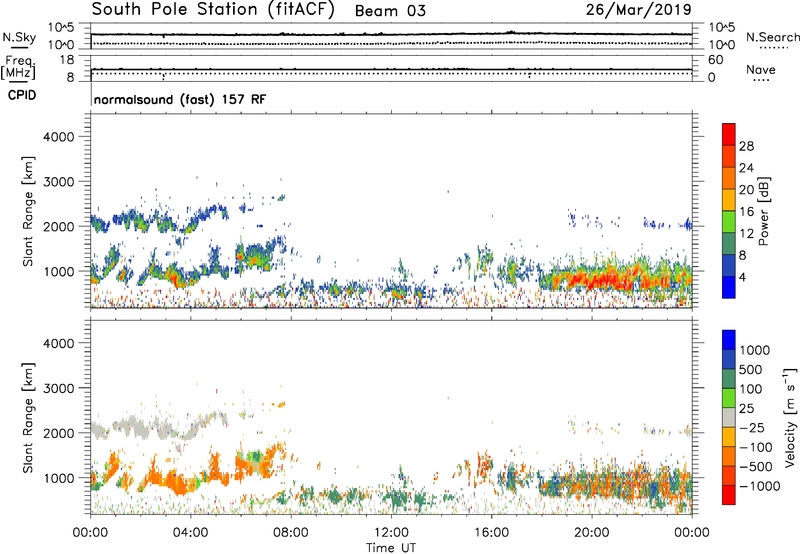The width and height of the screenshot is (800, 554).
Task: Click the '3000' tick of the velocity panel
Action: pyautogui.click(x=58, y=388)
